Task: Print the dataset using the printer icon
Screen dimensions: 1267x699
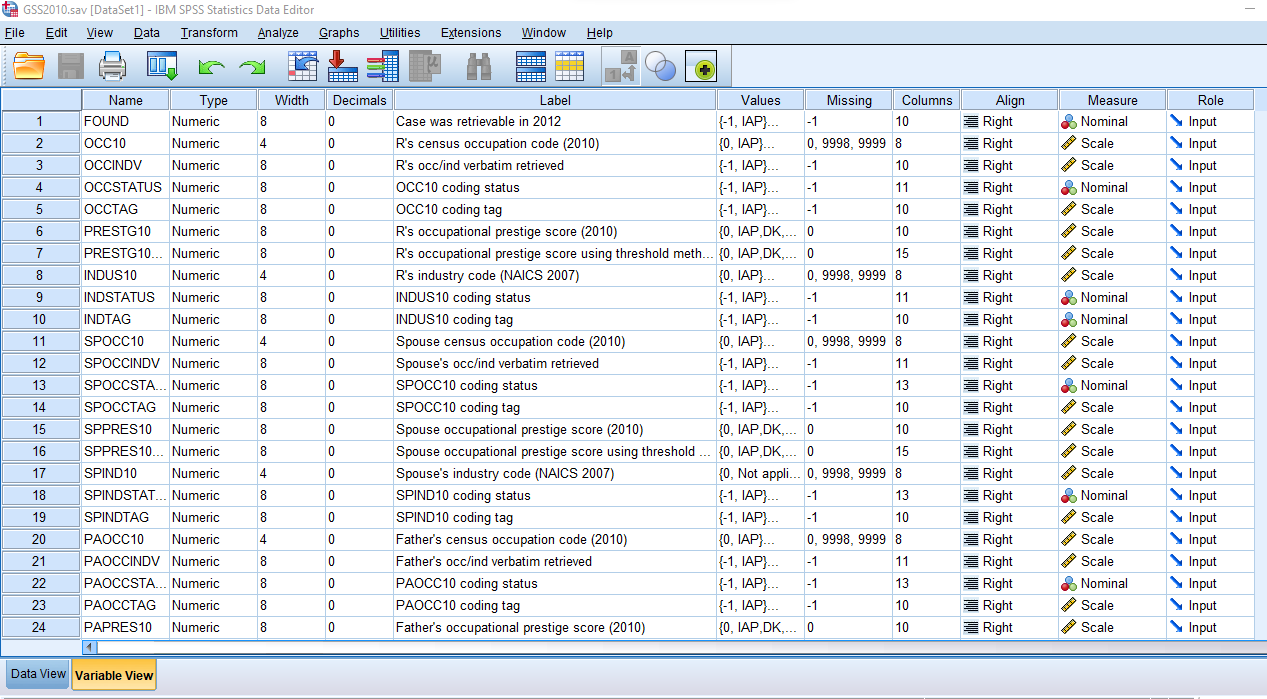Action: pyautogui.click(x=112, y=66)
